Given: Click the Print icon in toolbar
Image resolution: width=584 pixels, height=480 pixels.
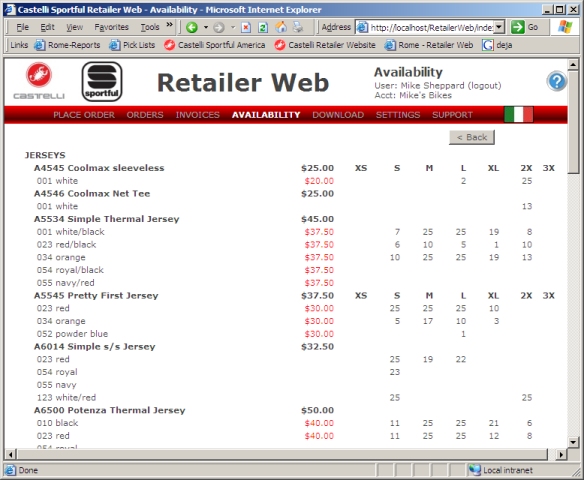Looking at the screenshot, I should click(298, 27).
